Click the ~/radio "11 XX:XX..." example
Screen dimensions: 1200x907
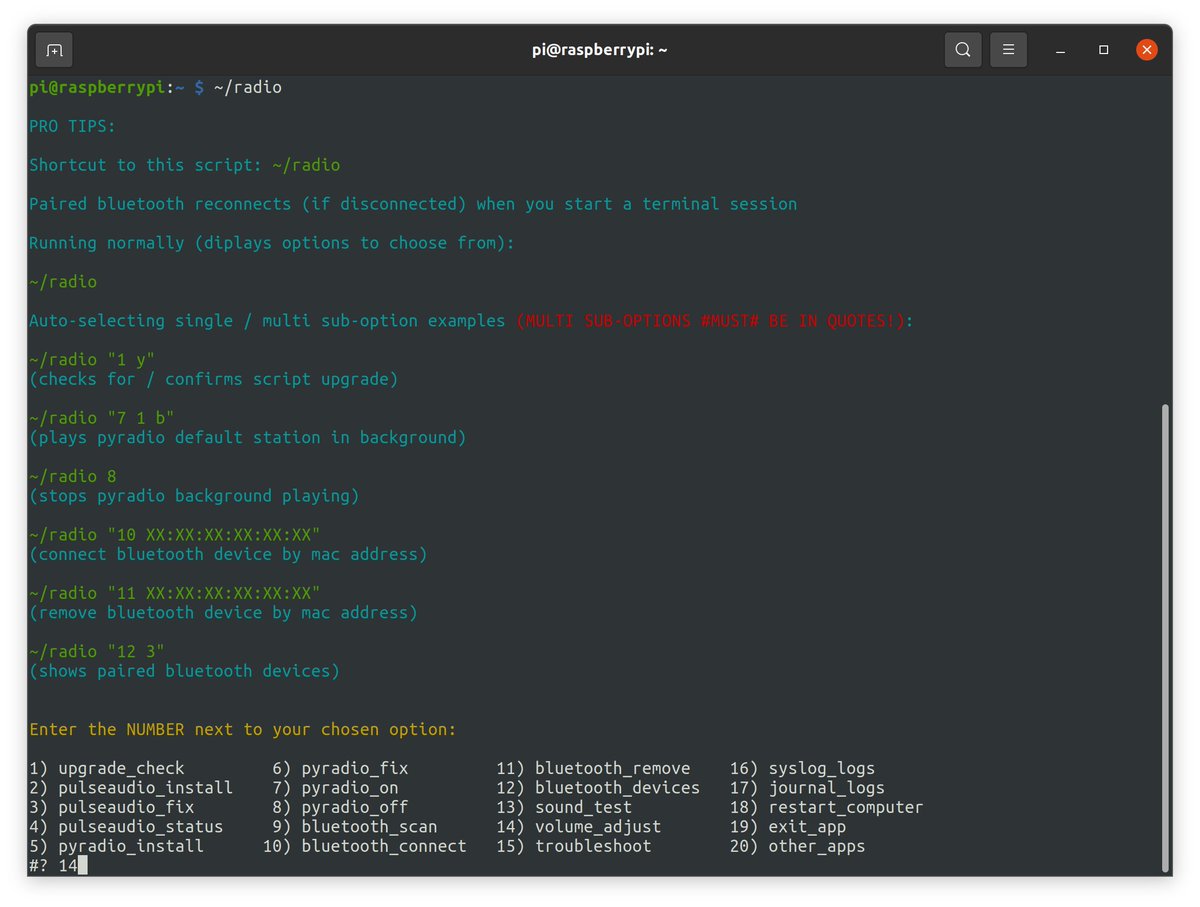(175, 593)
